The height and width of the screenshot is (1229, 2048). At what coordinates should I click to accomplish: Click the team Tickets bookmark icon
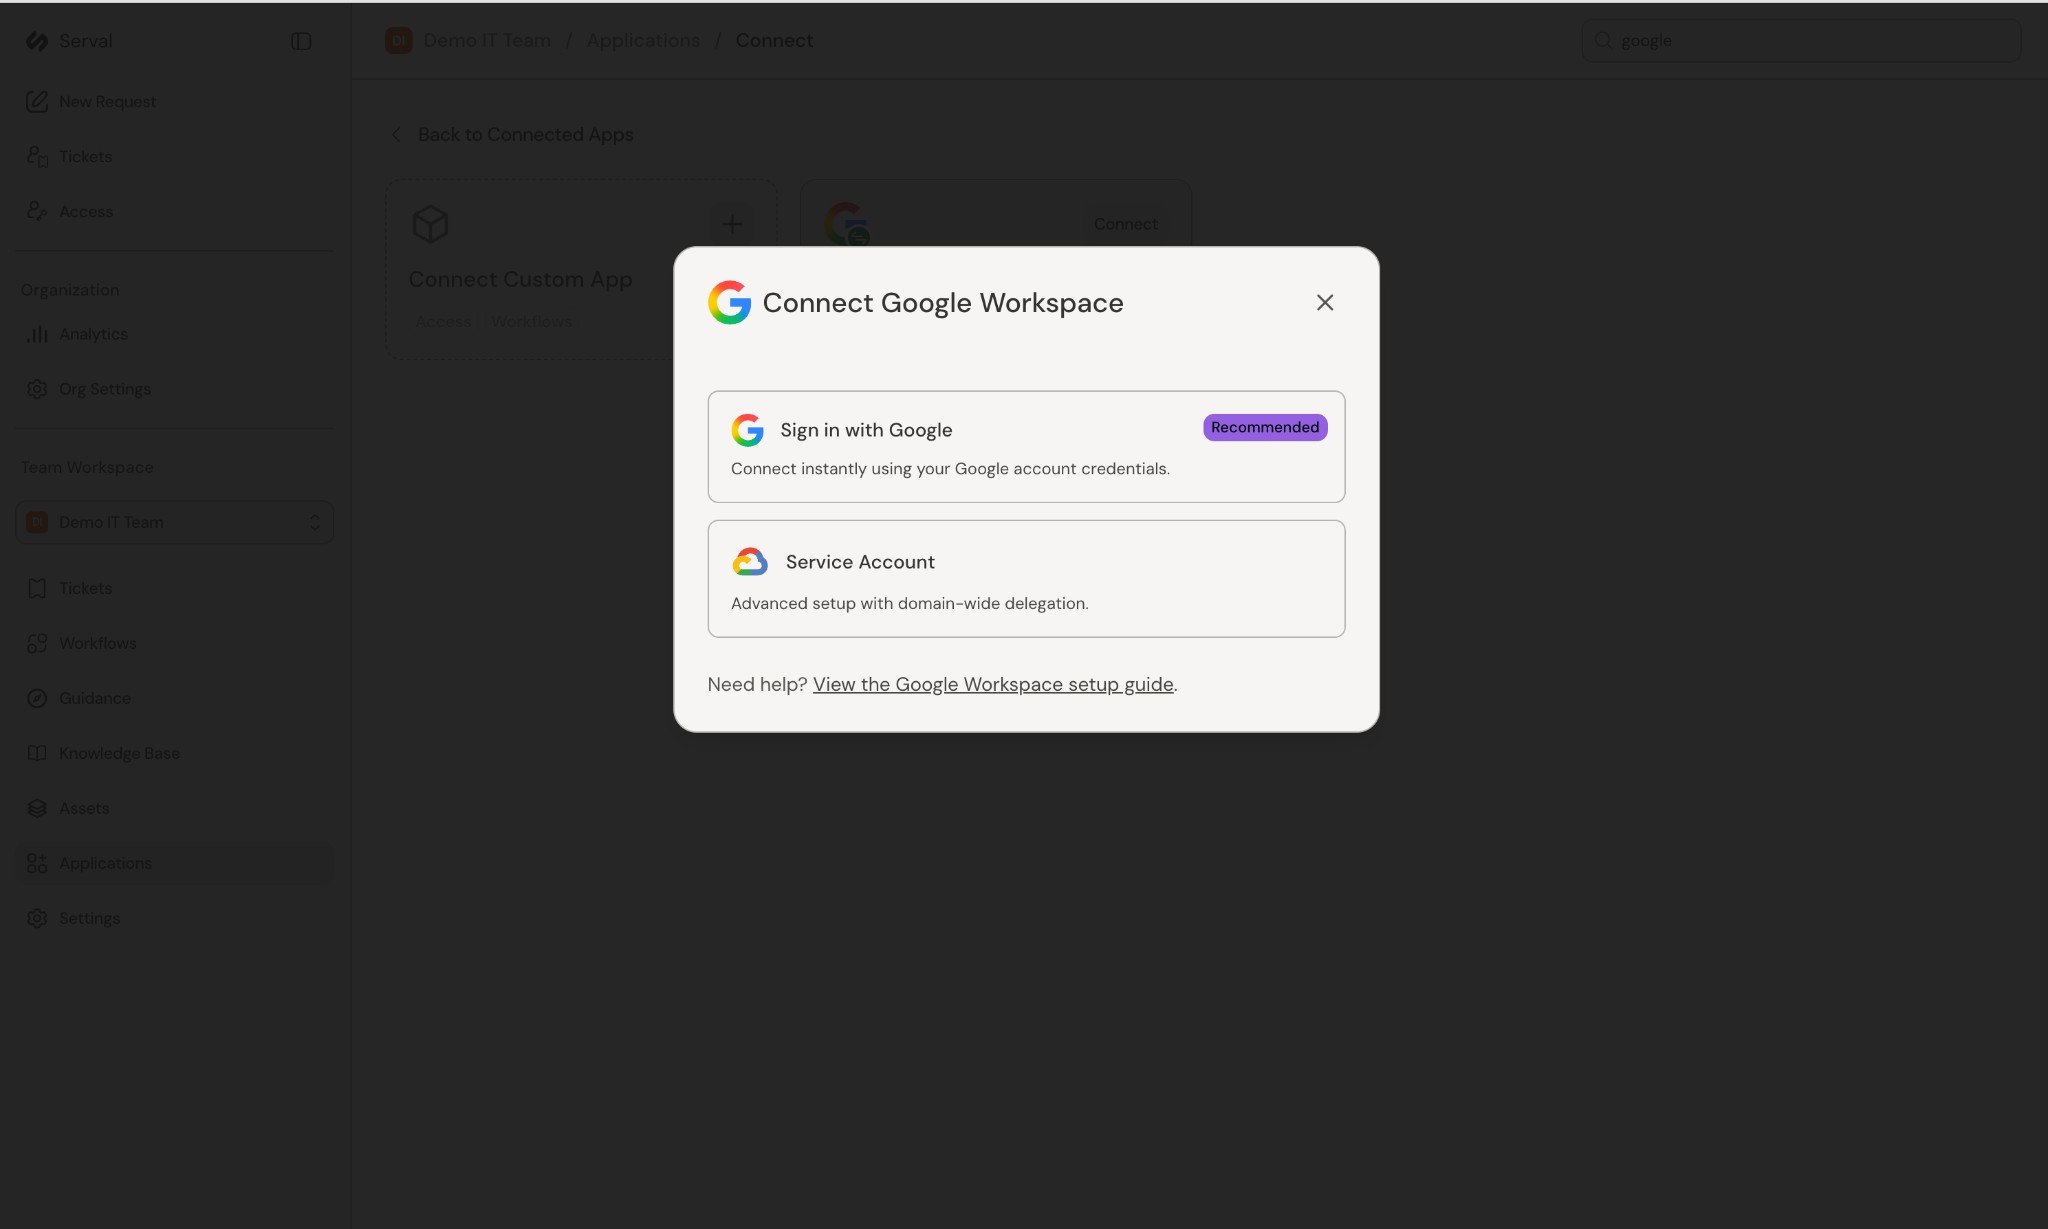tap(37, 588)
